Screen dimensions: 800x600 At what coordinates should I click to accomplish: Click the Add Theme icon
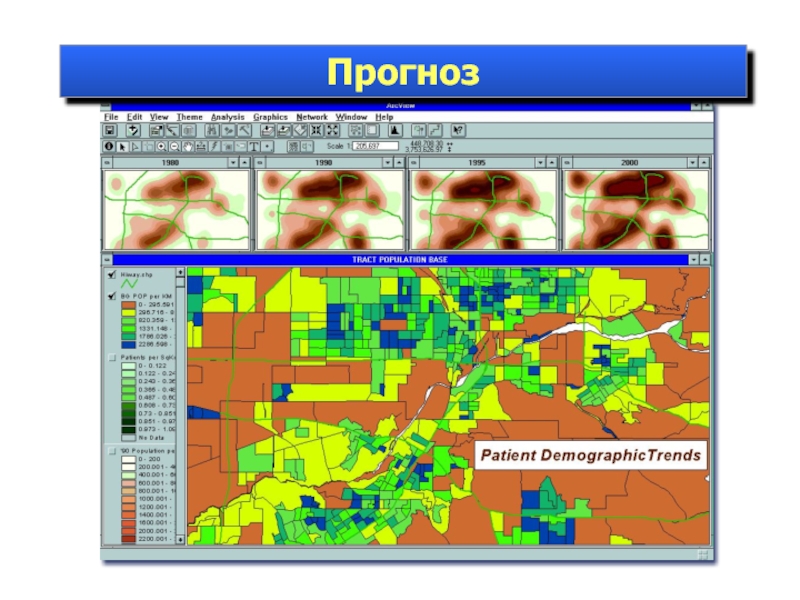click(x=133, y=131)
